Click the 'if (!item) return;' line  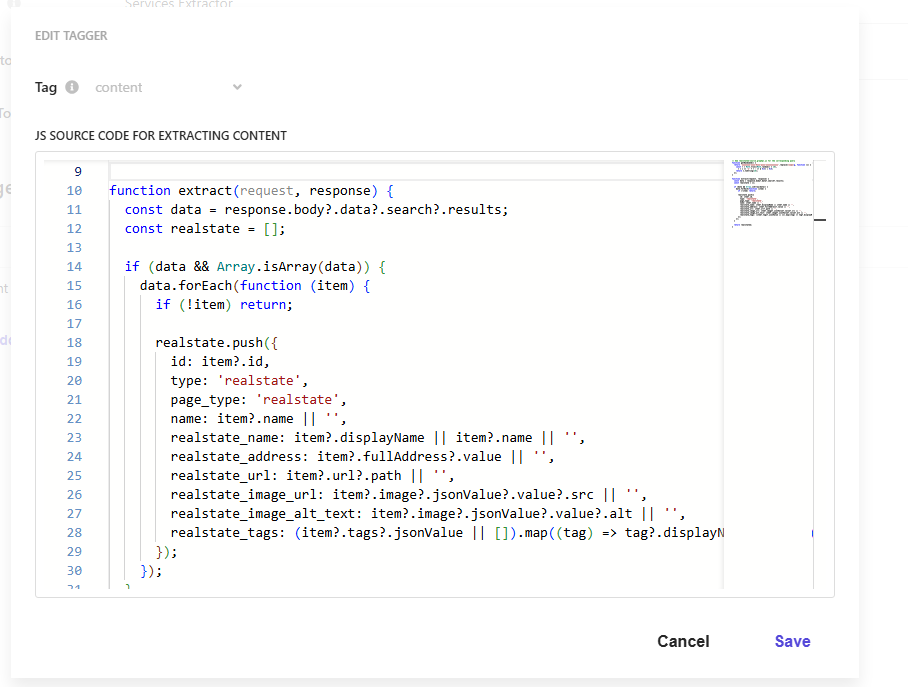coord(224,305)
